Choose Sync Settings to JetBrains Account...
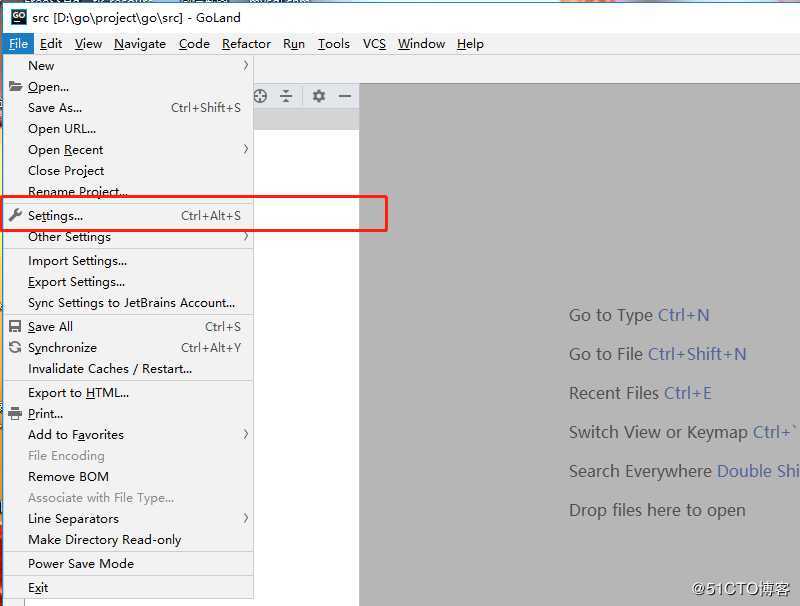This screenshot has height=606, width=800. [x=128, y=302]
